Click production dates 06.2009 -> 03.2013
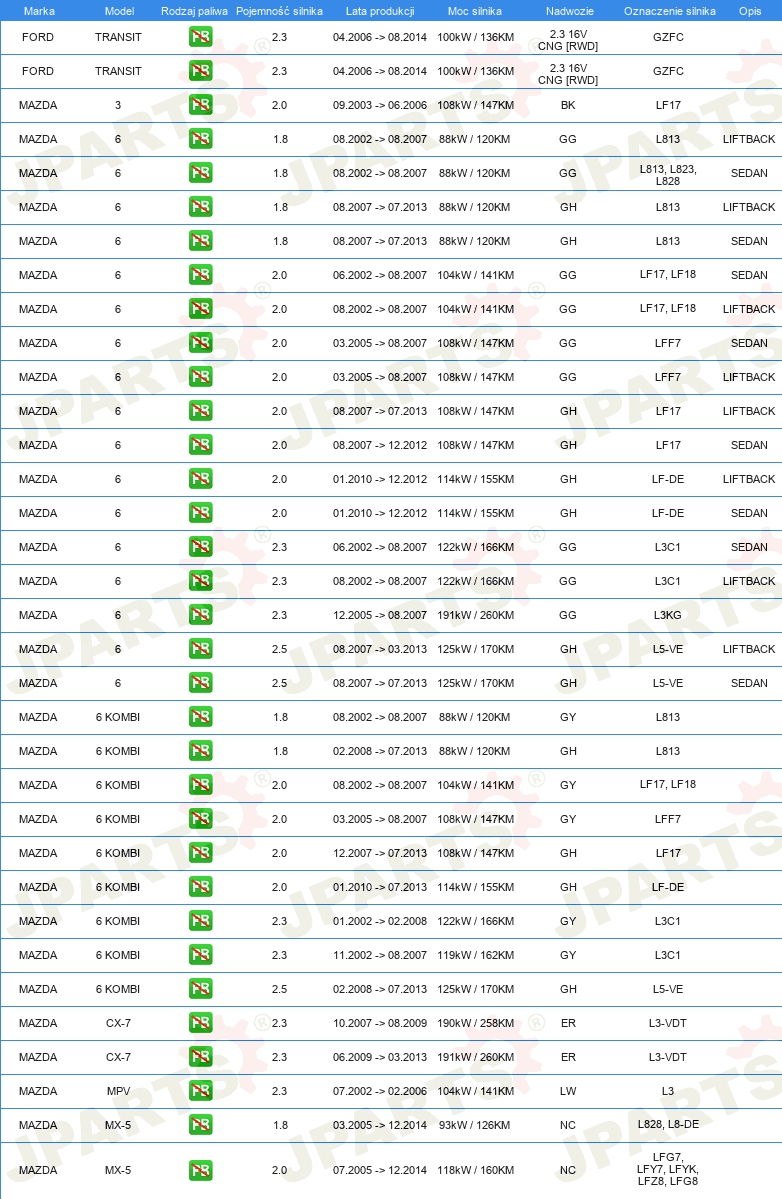Image resolution: width=782 pixels, height=1199 pixels. 380,1057
